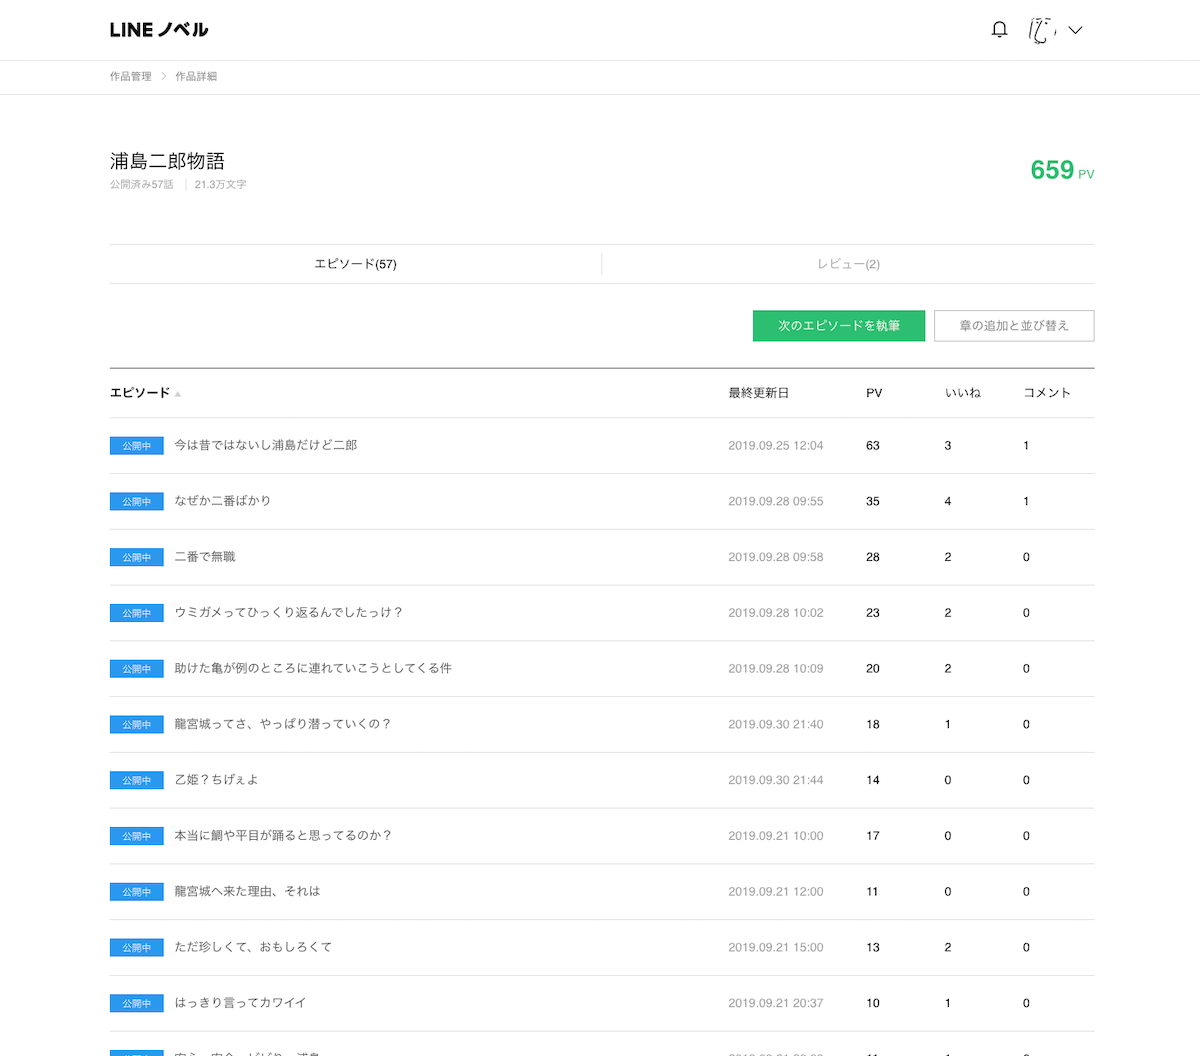This screenshot has height=1056, width=1200.
Task: Sort by the エピソード column arrow
Action: tap(178, 394)
